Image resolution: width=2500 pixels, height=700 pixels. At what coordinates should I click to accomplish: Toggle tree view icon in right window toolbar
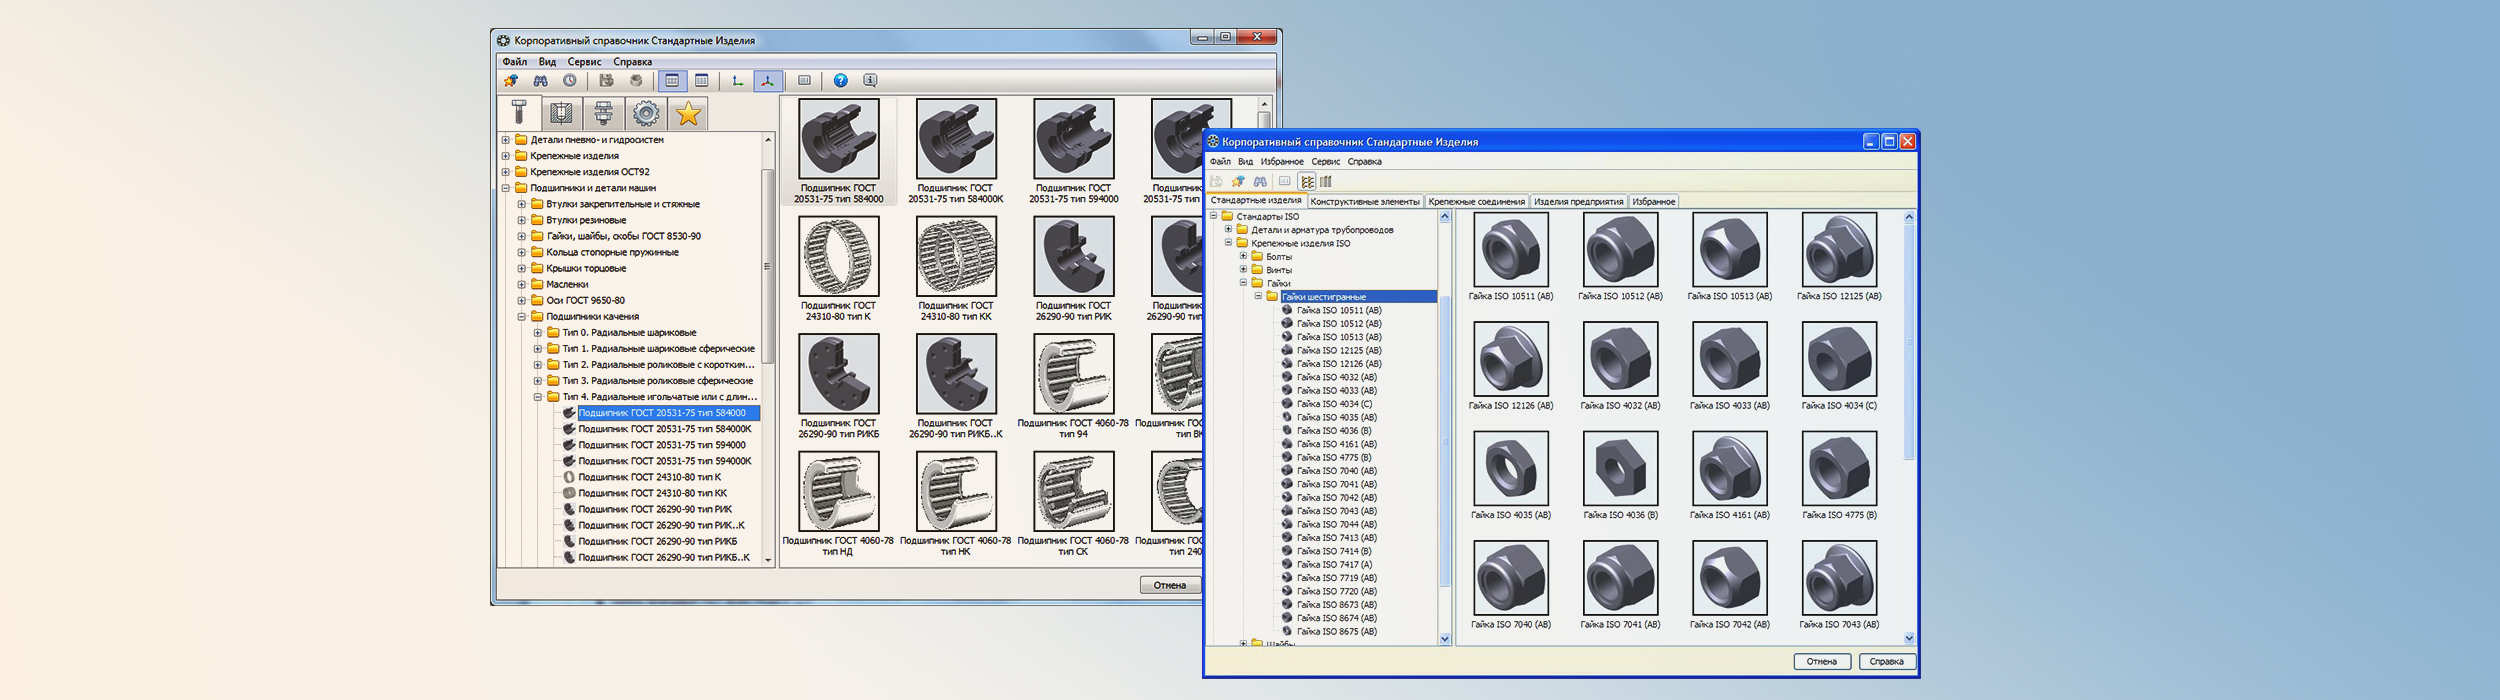1307,182
